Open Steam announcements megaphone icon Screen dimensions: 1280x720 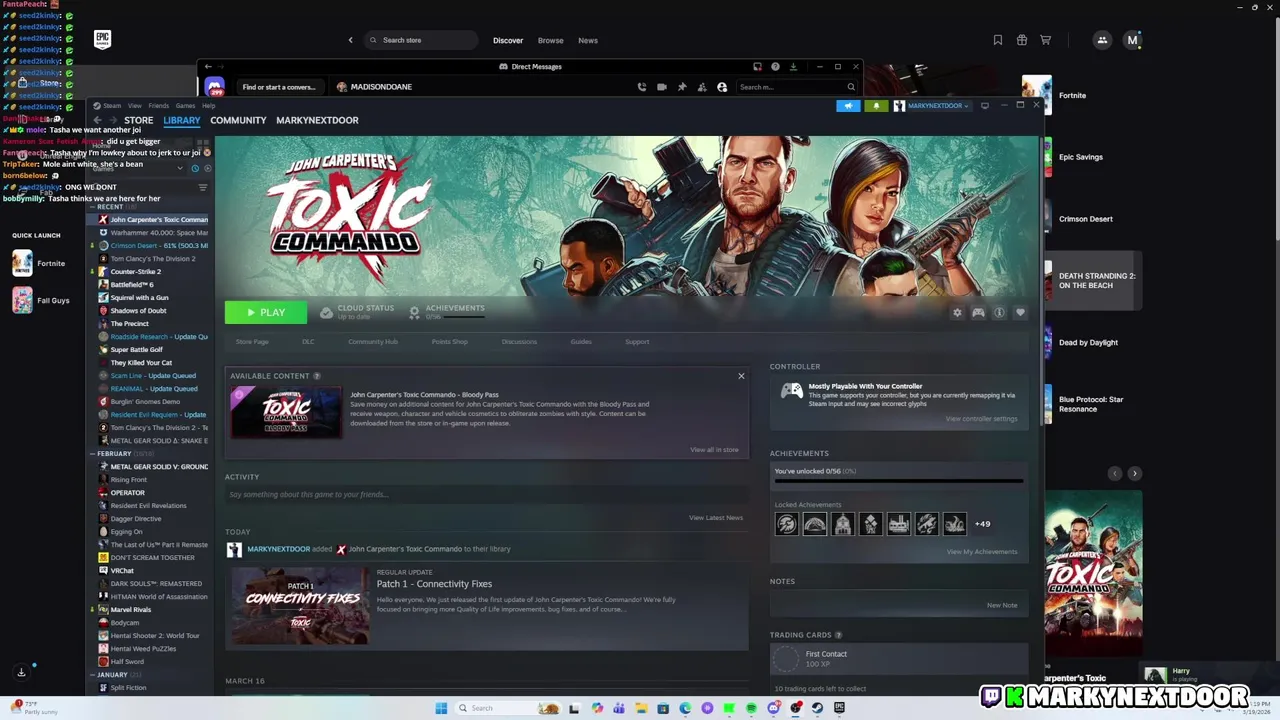(x=848, y=106)
